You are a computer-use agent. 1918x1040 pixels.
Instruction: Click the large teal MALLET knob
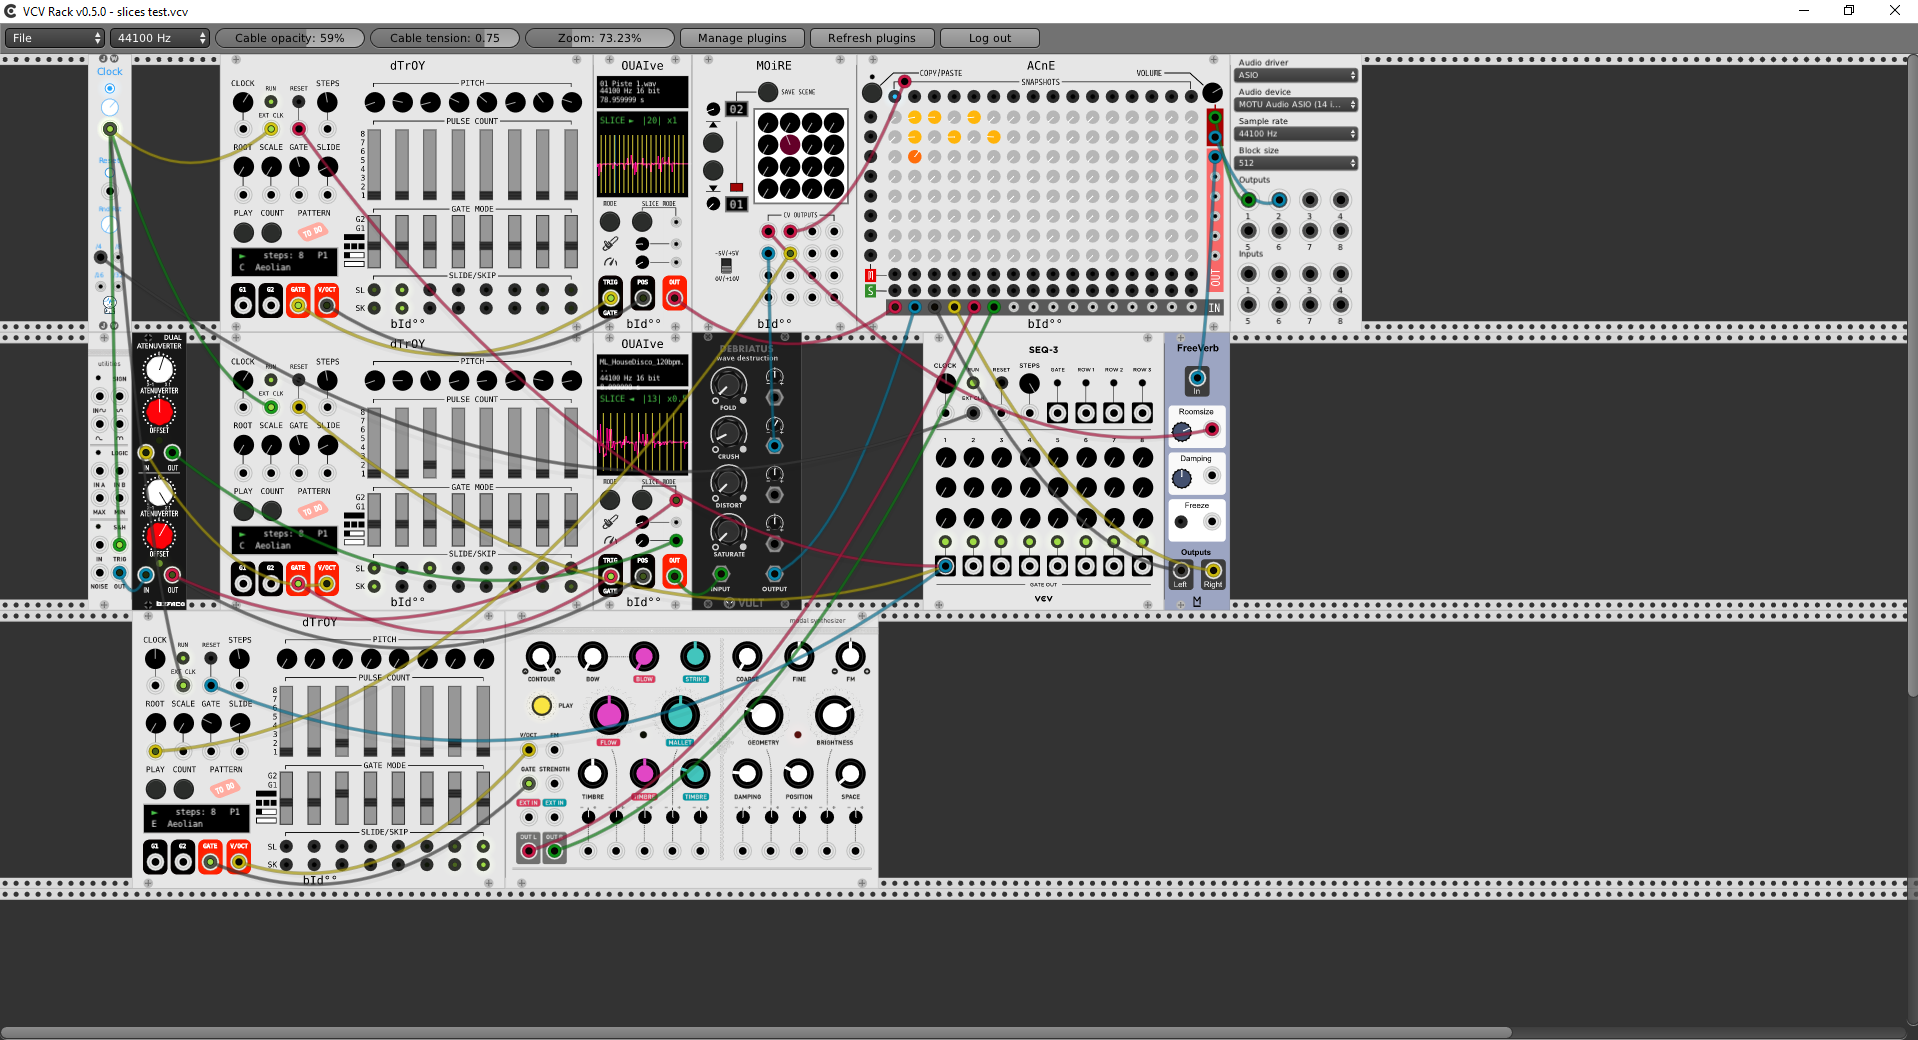[680, 714]
